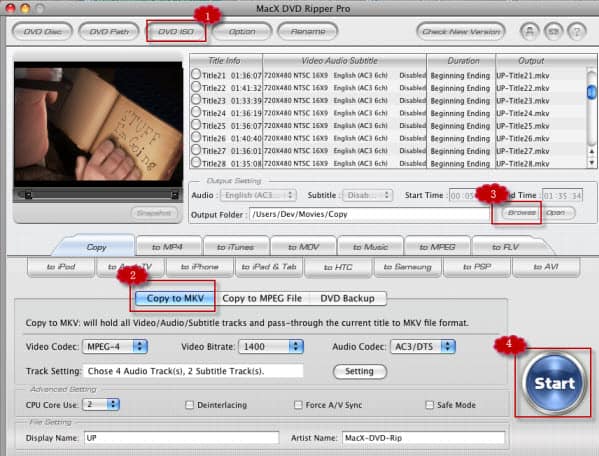
Task: Choose Copy to MKV mode
Action: coord(175,298)
